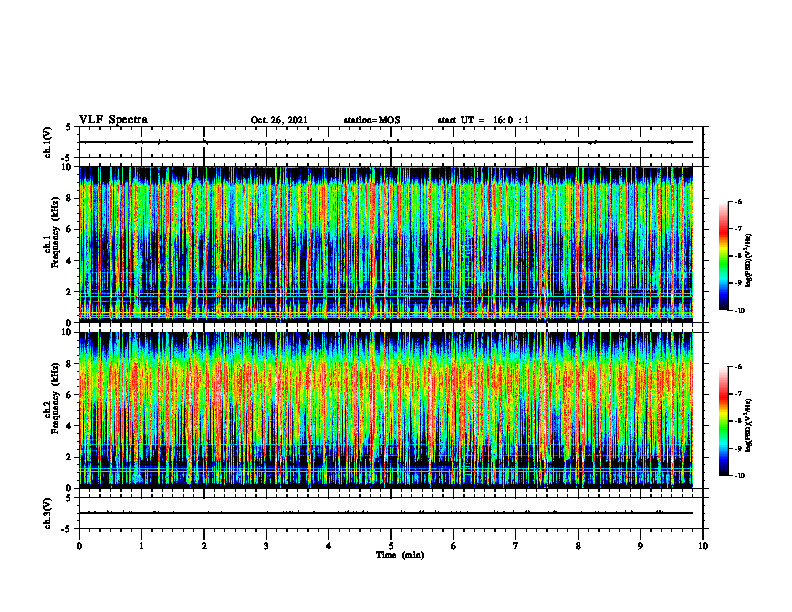792x612 pixels.
Task: Click time-axis tick label "8"
Action: 578,546
